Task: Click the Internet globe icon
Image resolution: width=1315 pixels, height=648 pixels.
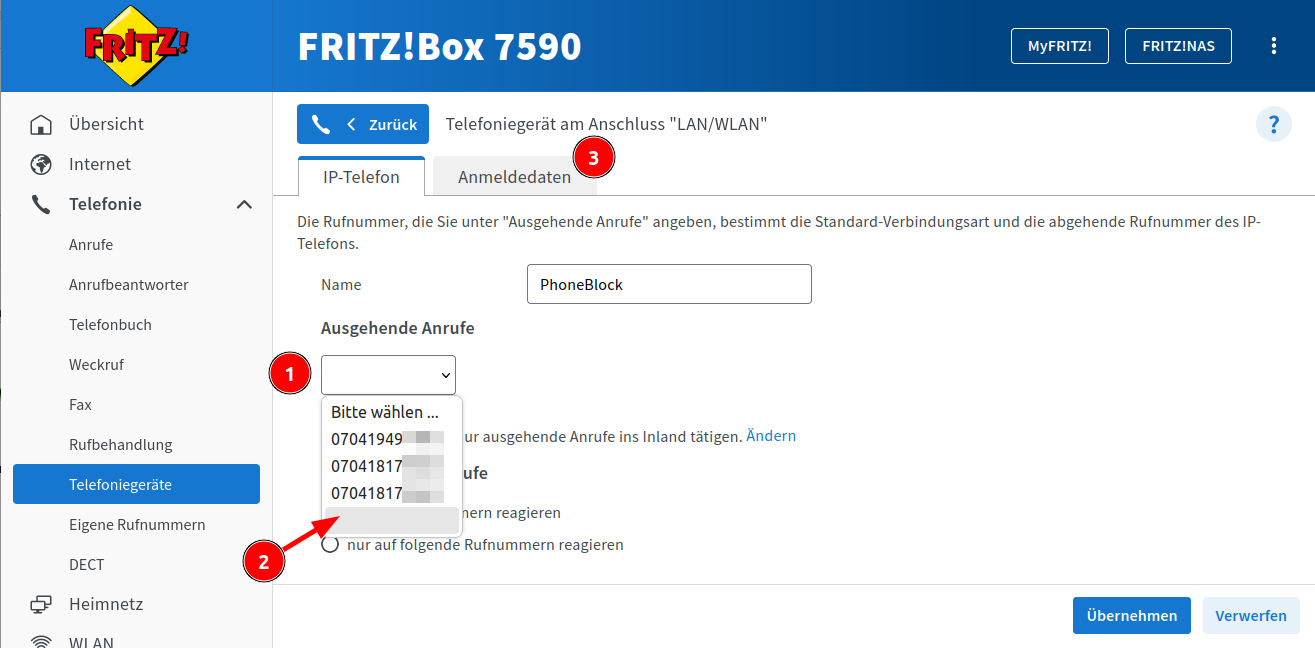Action: [41, 165]
